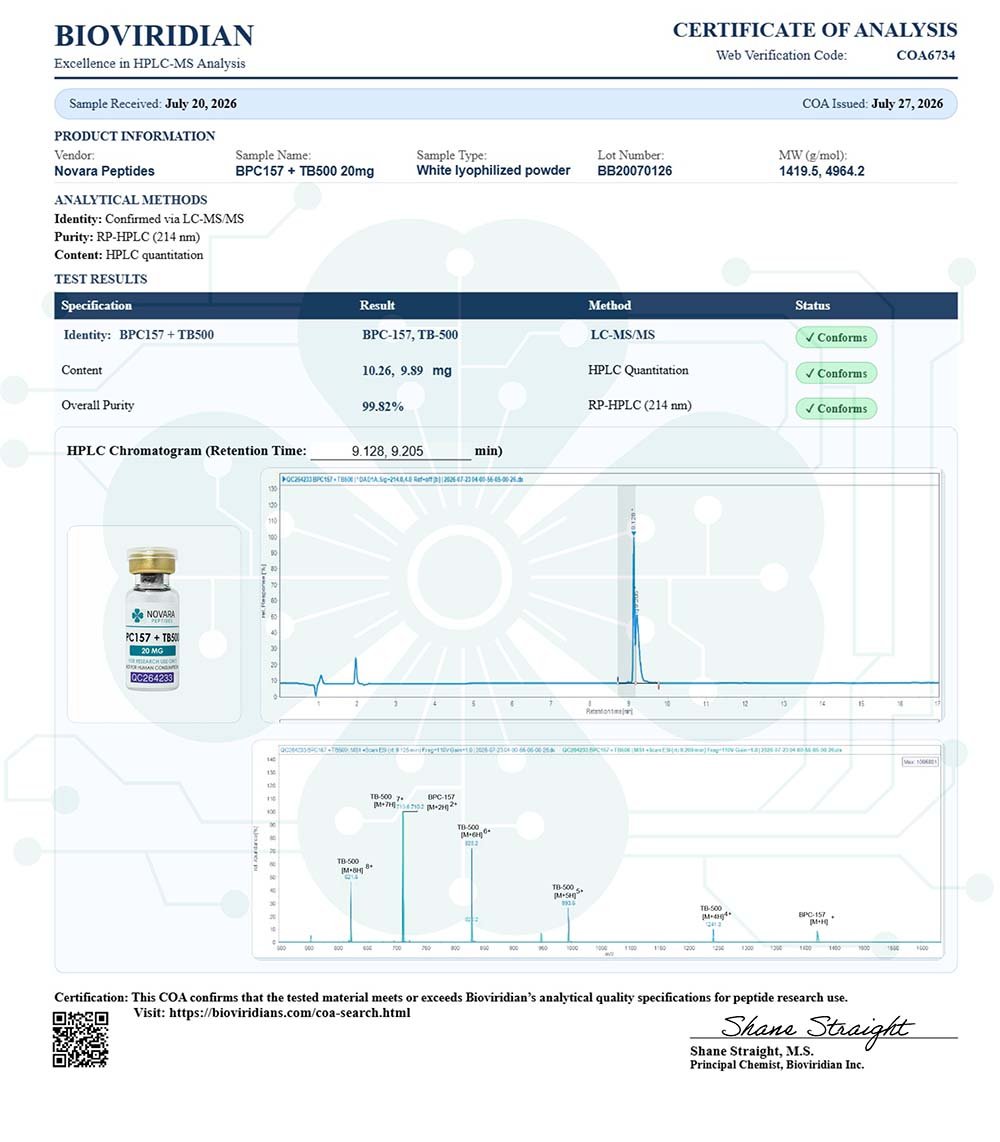Click the TEST RESULTS section heading
This screenshot has height=1142, width=1000.
[101, 279]
